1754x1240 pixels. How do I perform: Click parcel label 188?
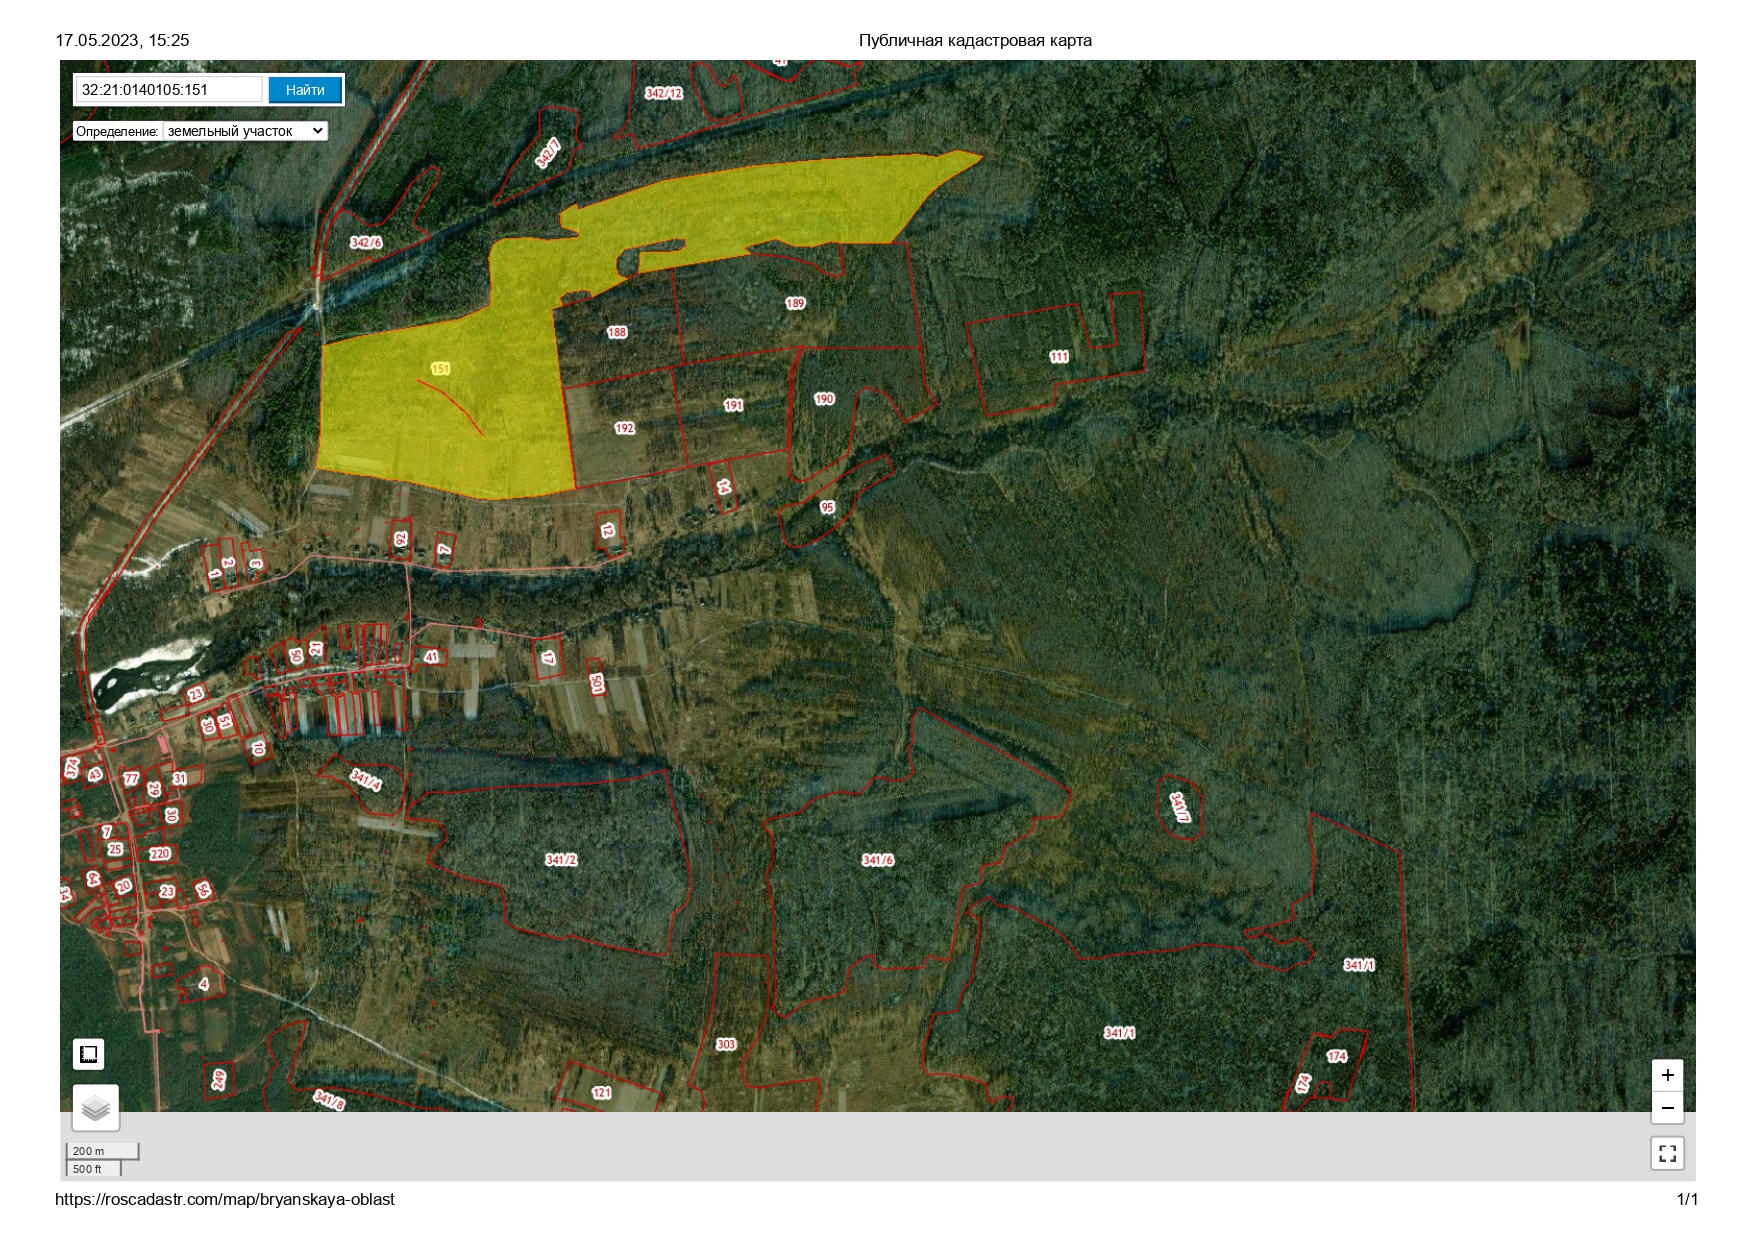click(617, 332)
